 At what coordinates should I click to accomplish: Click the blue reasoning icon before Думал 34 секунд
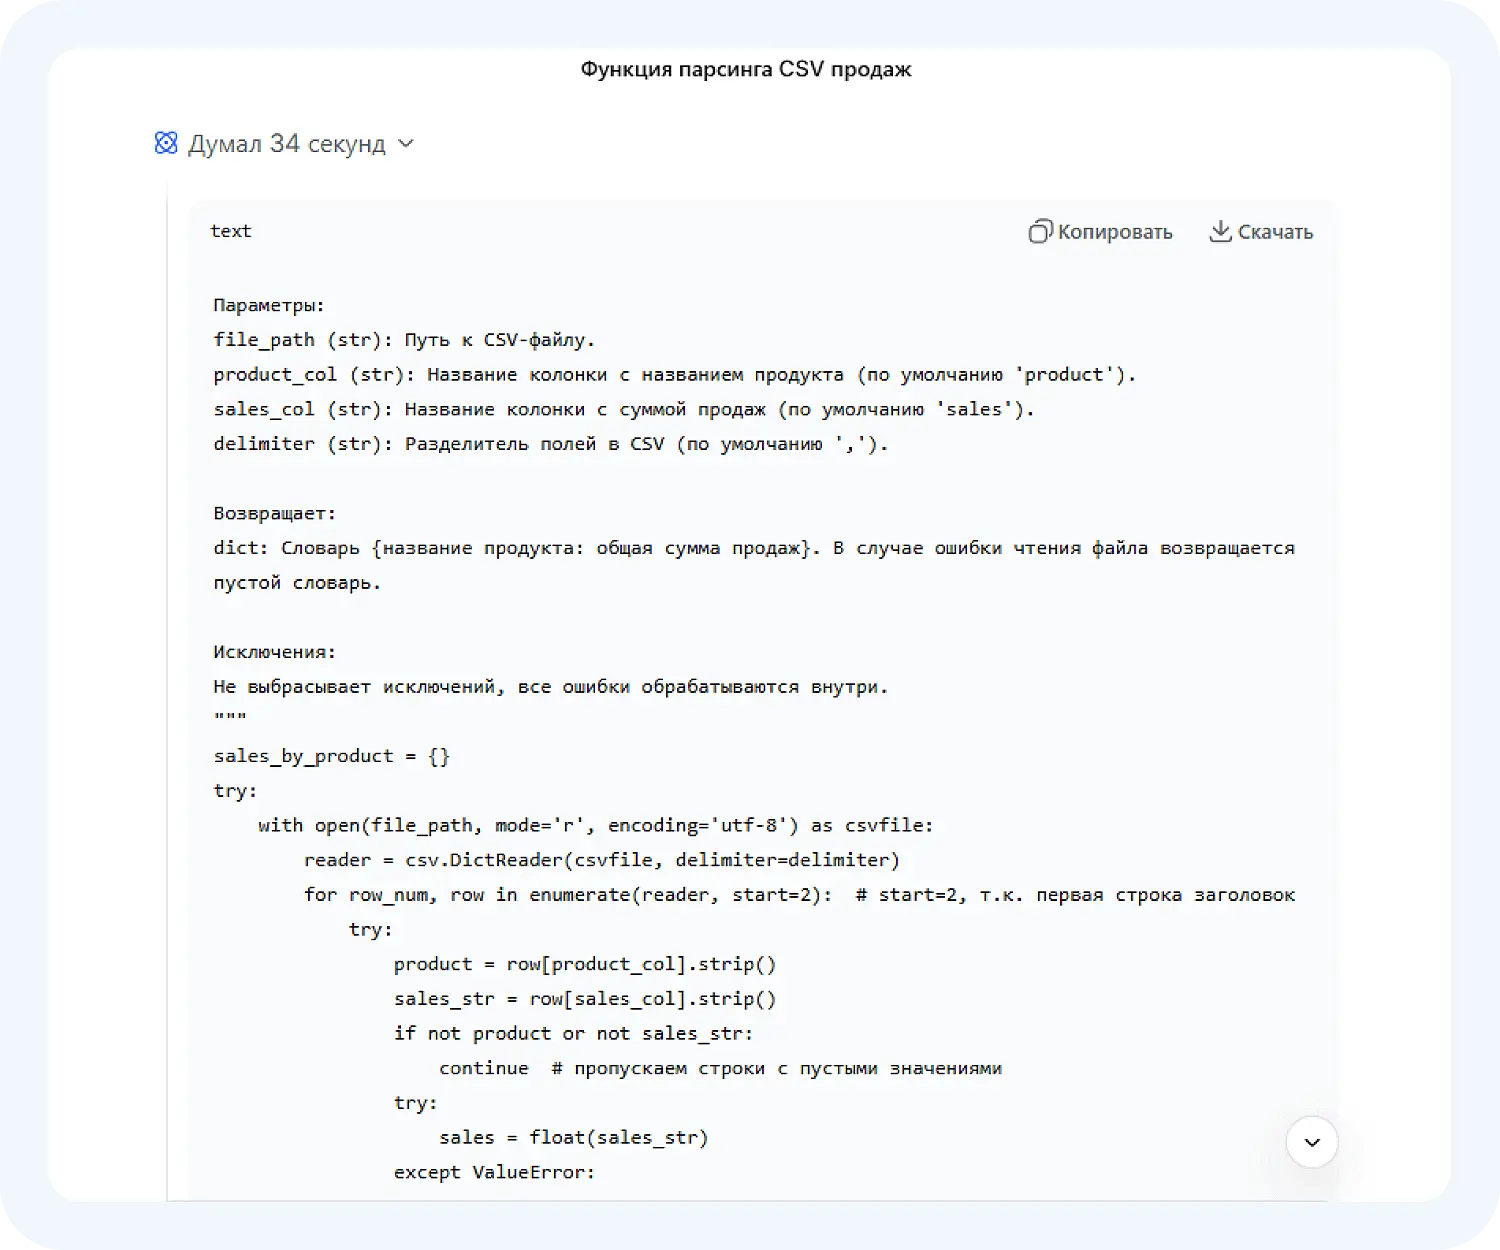pyautogui.click(x=166, y=143)
